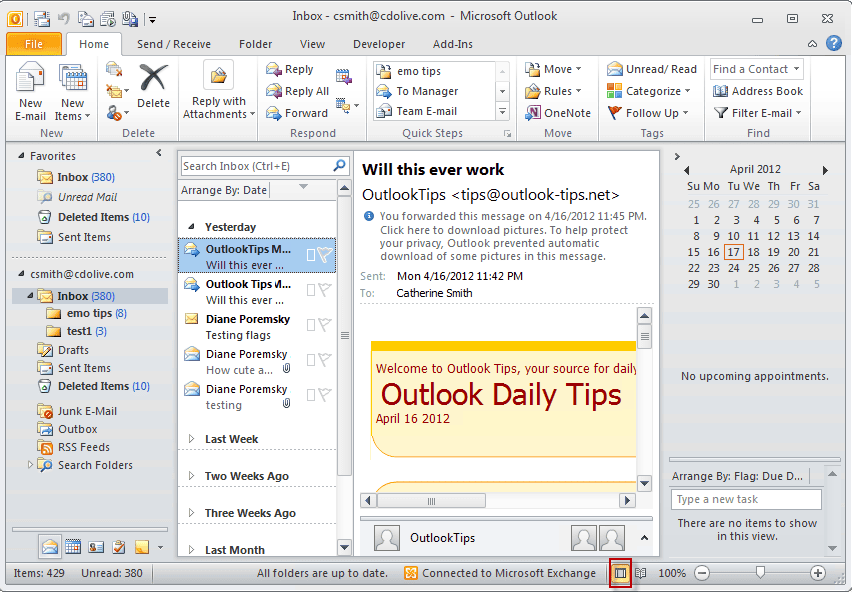Mark message Unread/Read
The height and width of the screenshot is (592, 852).
point(652,69)
